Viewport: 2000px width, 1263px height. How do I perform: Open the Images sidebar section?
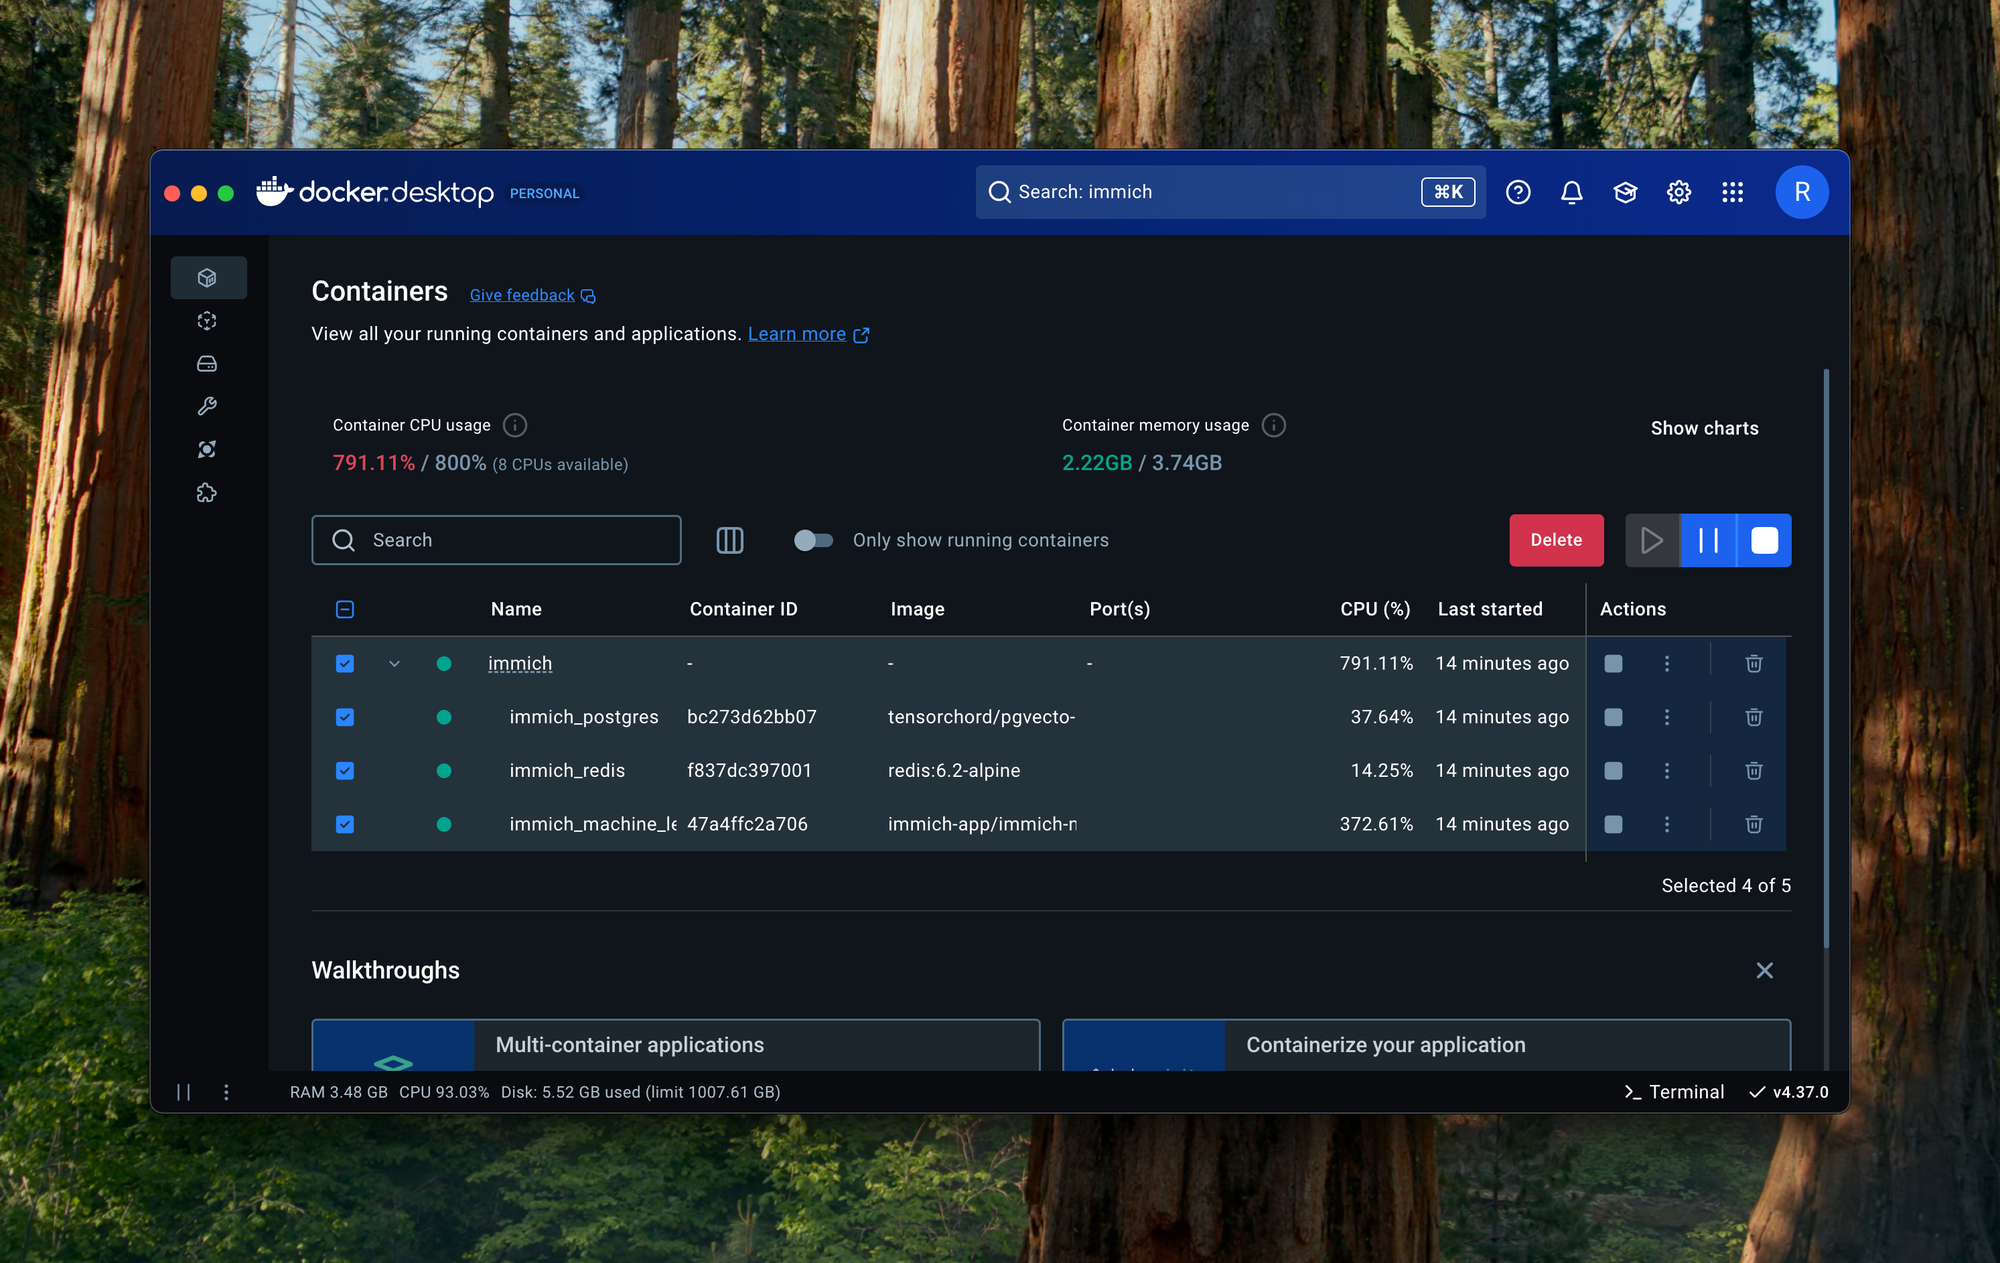(207, 321)
